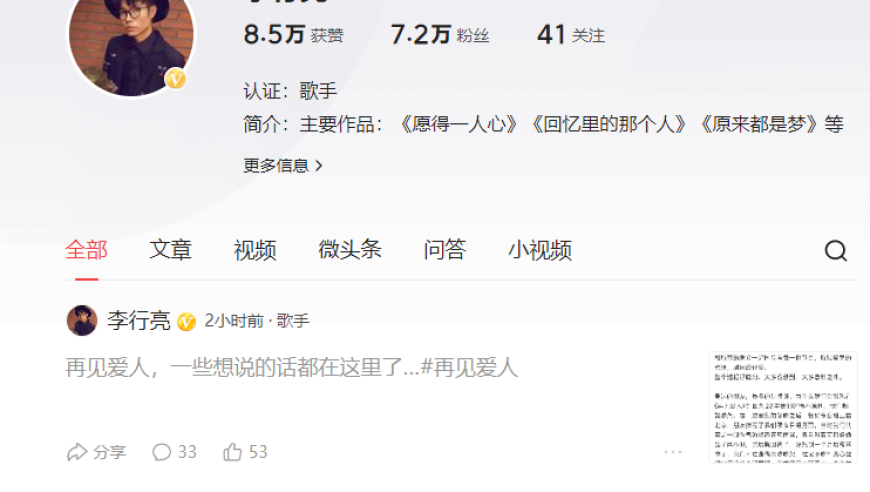The image size is (870, 492).
Task: Open the three-dot more options menu
Action: [673, 452]
